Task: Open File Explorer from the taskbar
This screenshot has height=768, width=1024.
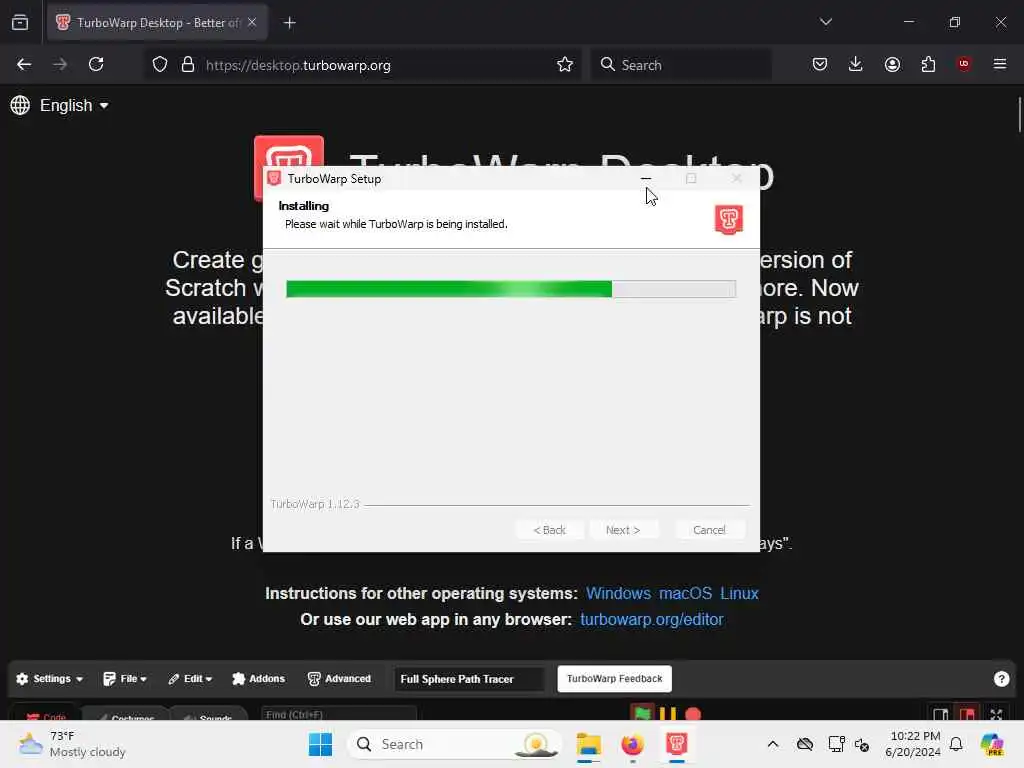Action: [588, 744]
